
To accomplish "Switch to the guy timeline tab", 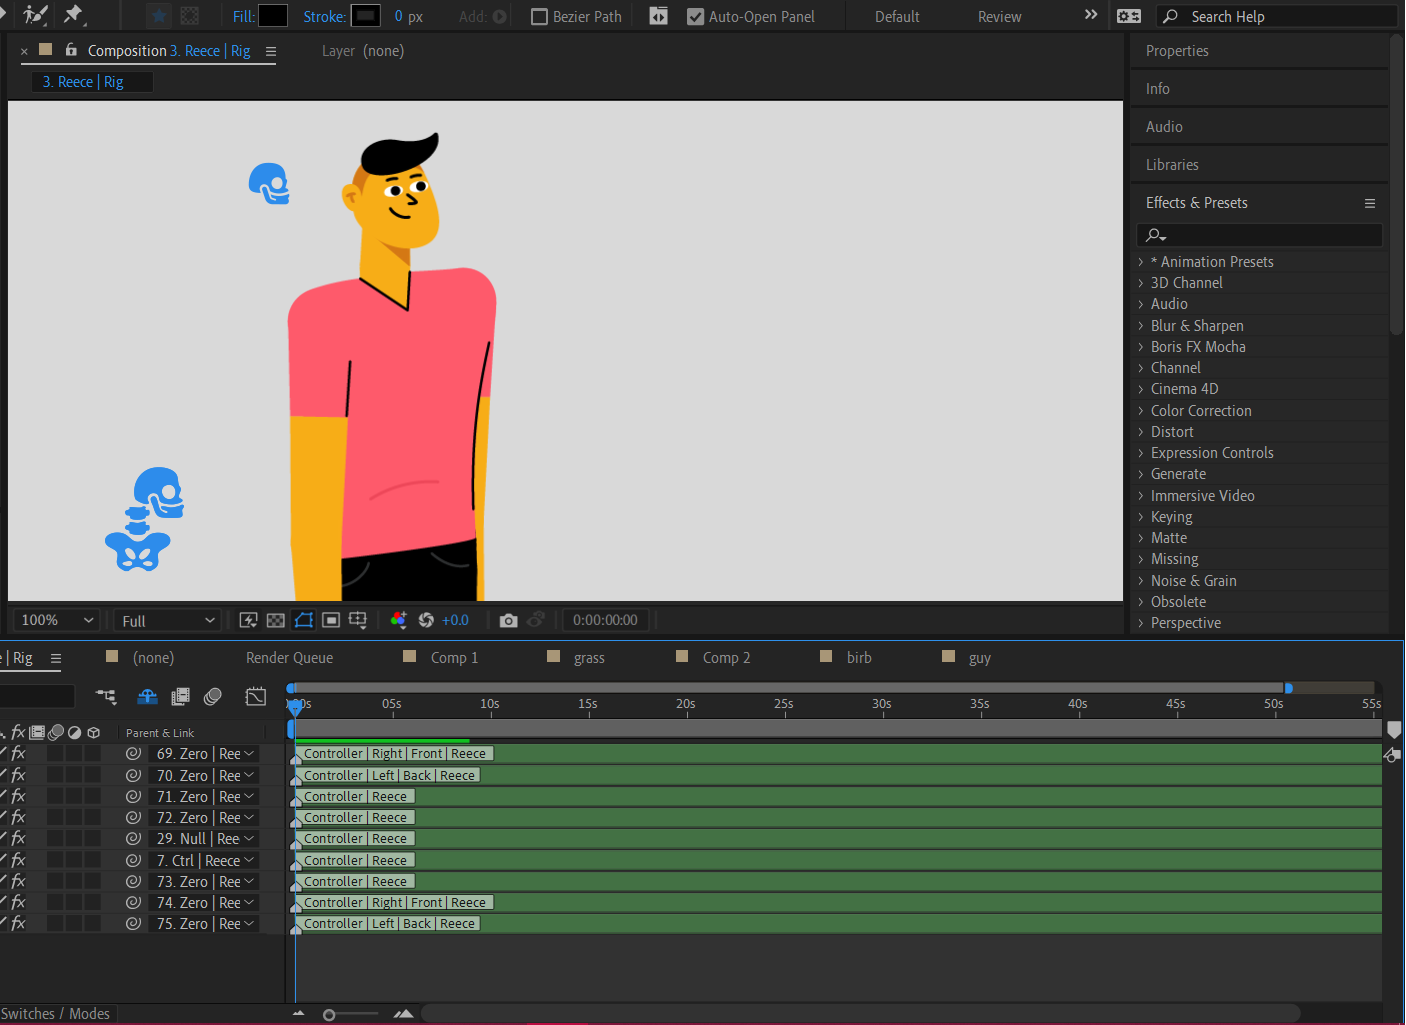I will coord(980,658).
